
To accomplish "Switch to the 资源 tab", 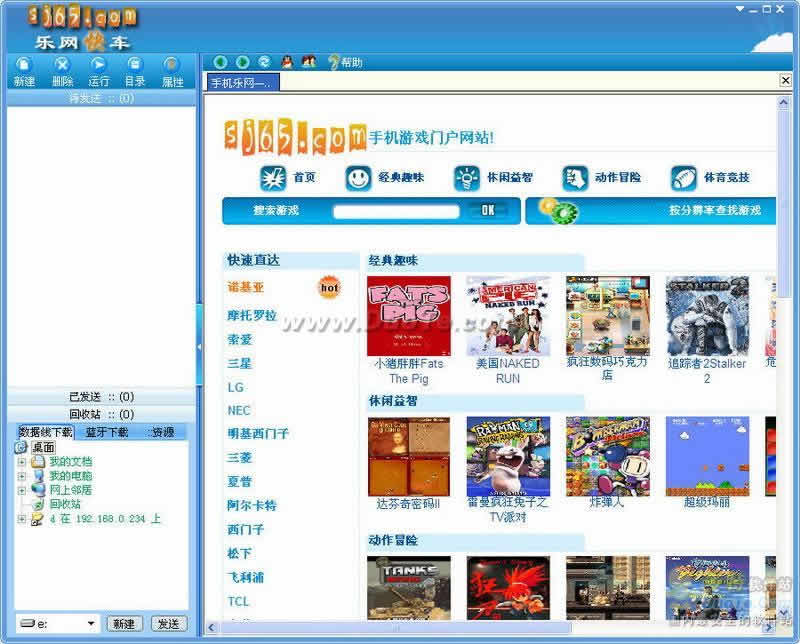I will tap(163, 432).
